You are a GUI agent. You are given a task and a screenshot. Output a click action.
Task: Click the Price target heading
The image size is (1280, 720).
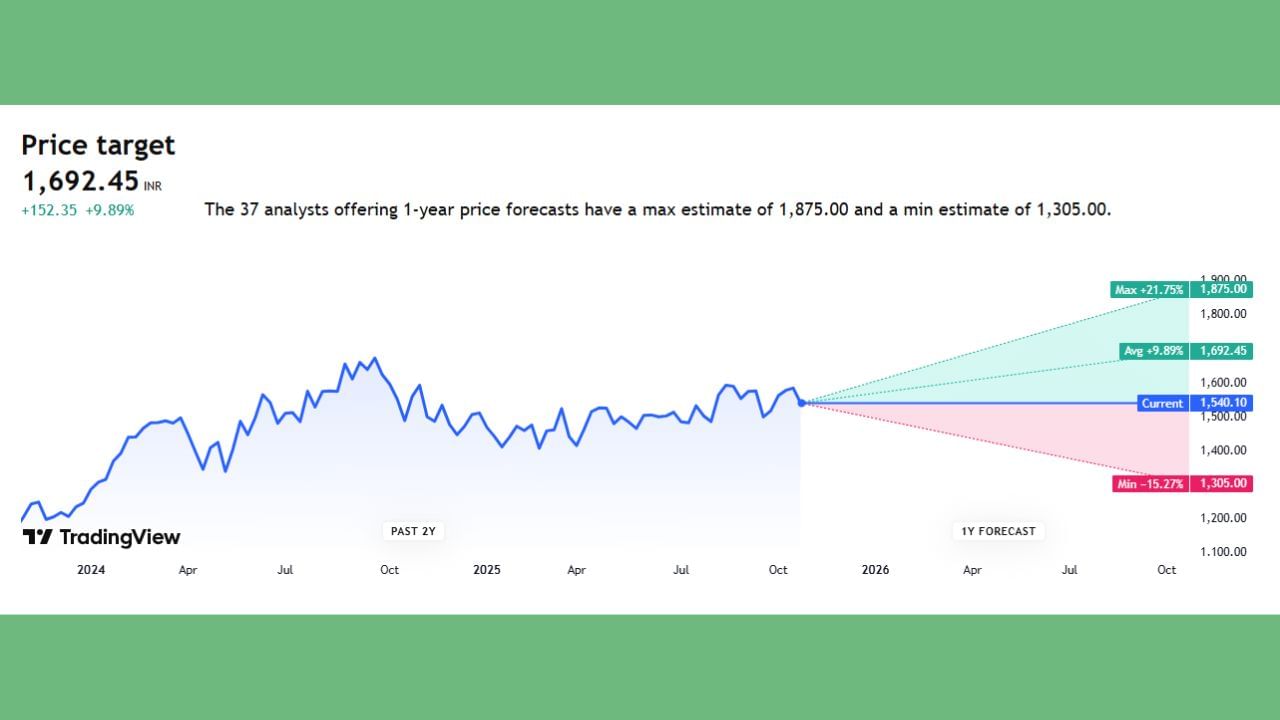tap(98, 145)
